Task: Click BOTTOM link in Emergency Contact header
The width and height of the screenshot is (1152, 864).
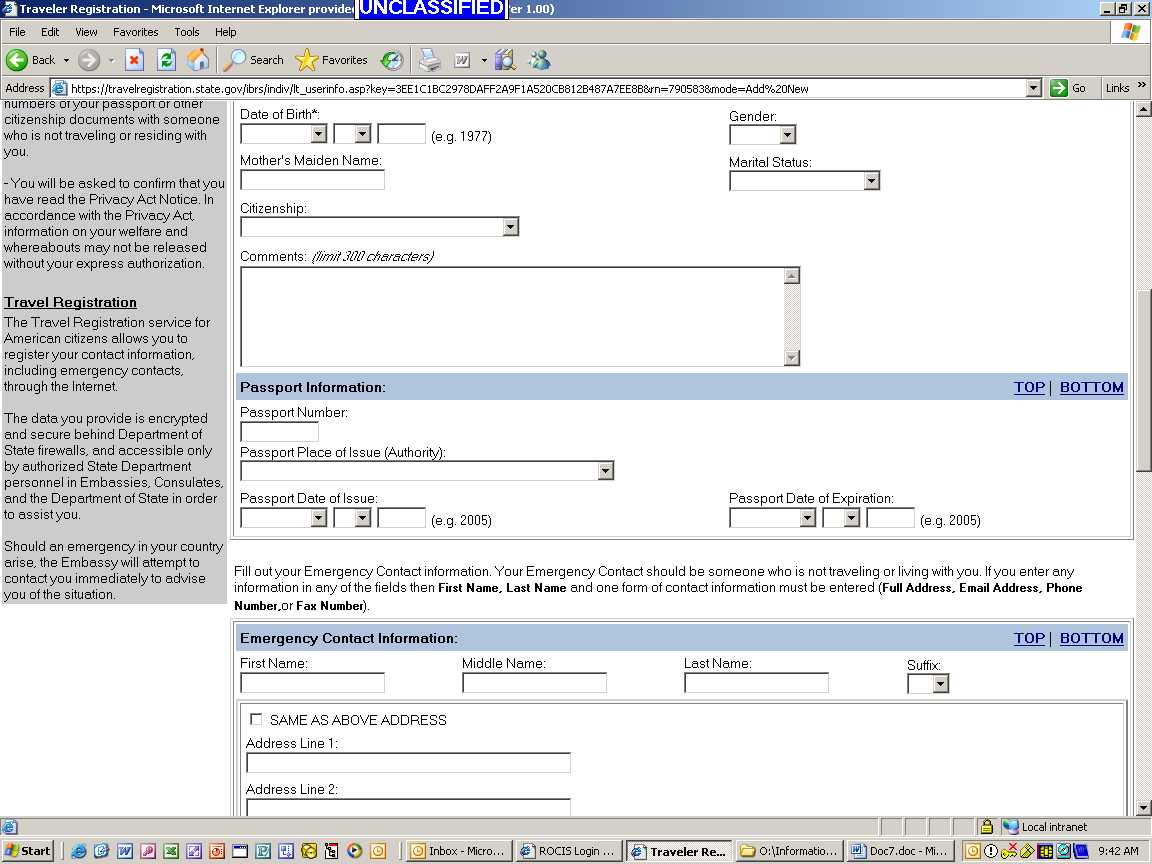Action: [1091, 638]
